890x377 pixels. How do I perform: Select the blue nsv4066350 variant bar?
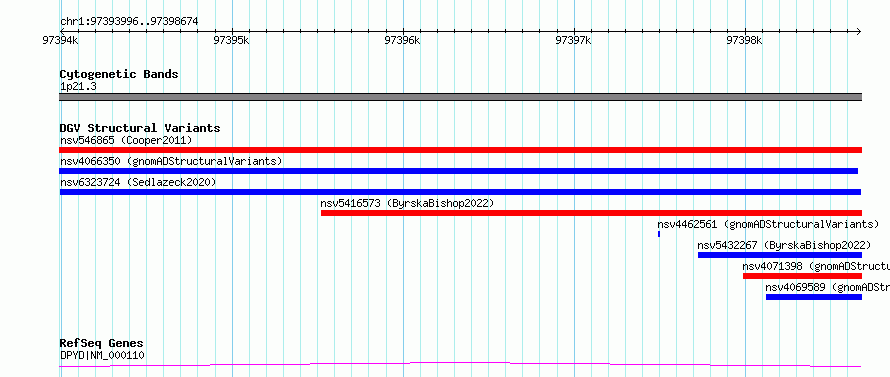pos(459,171)
